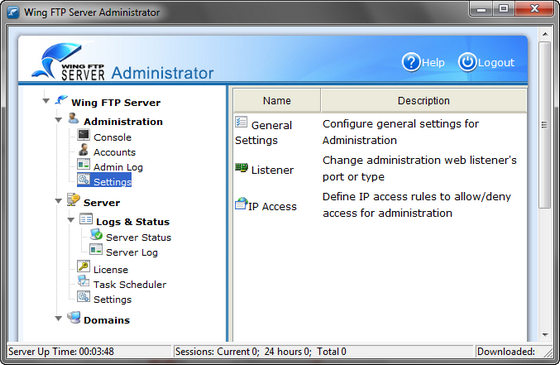Open Server Status entry
This screenshot has width=560, height=365.
(x=139, y=238)
